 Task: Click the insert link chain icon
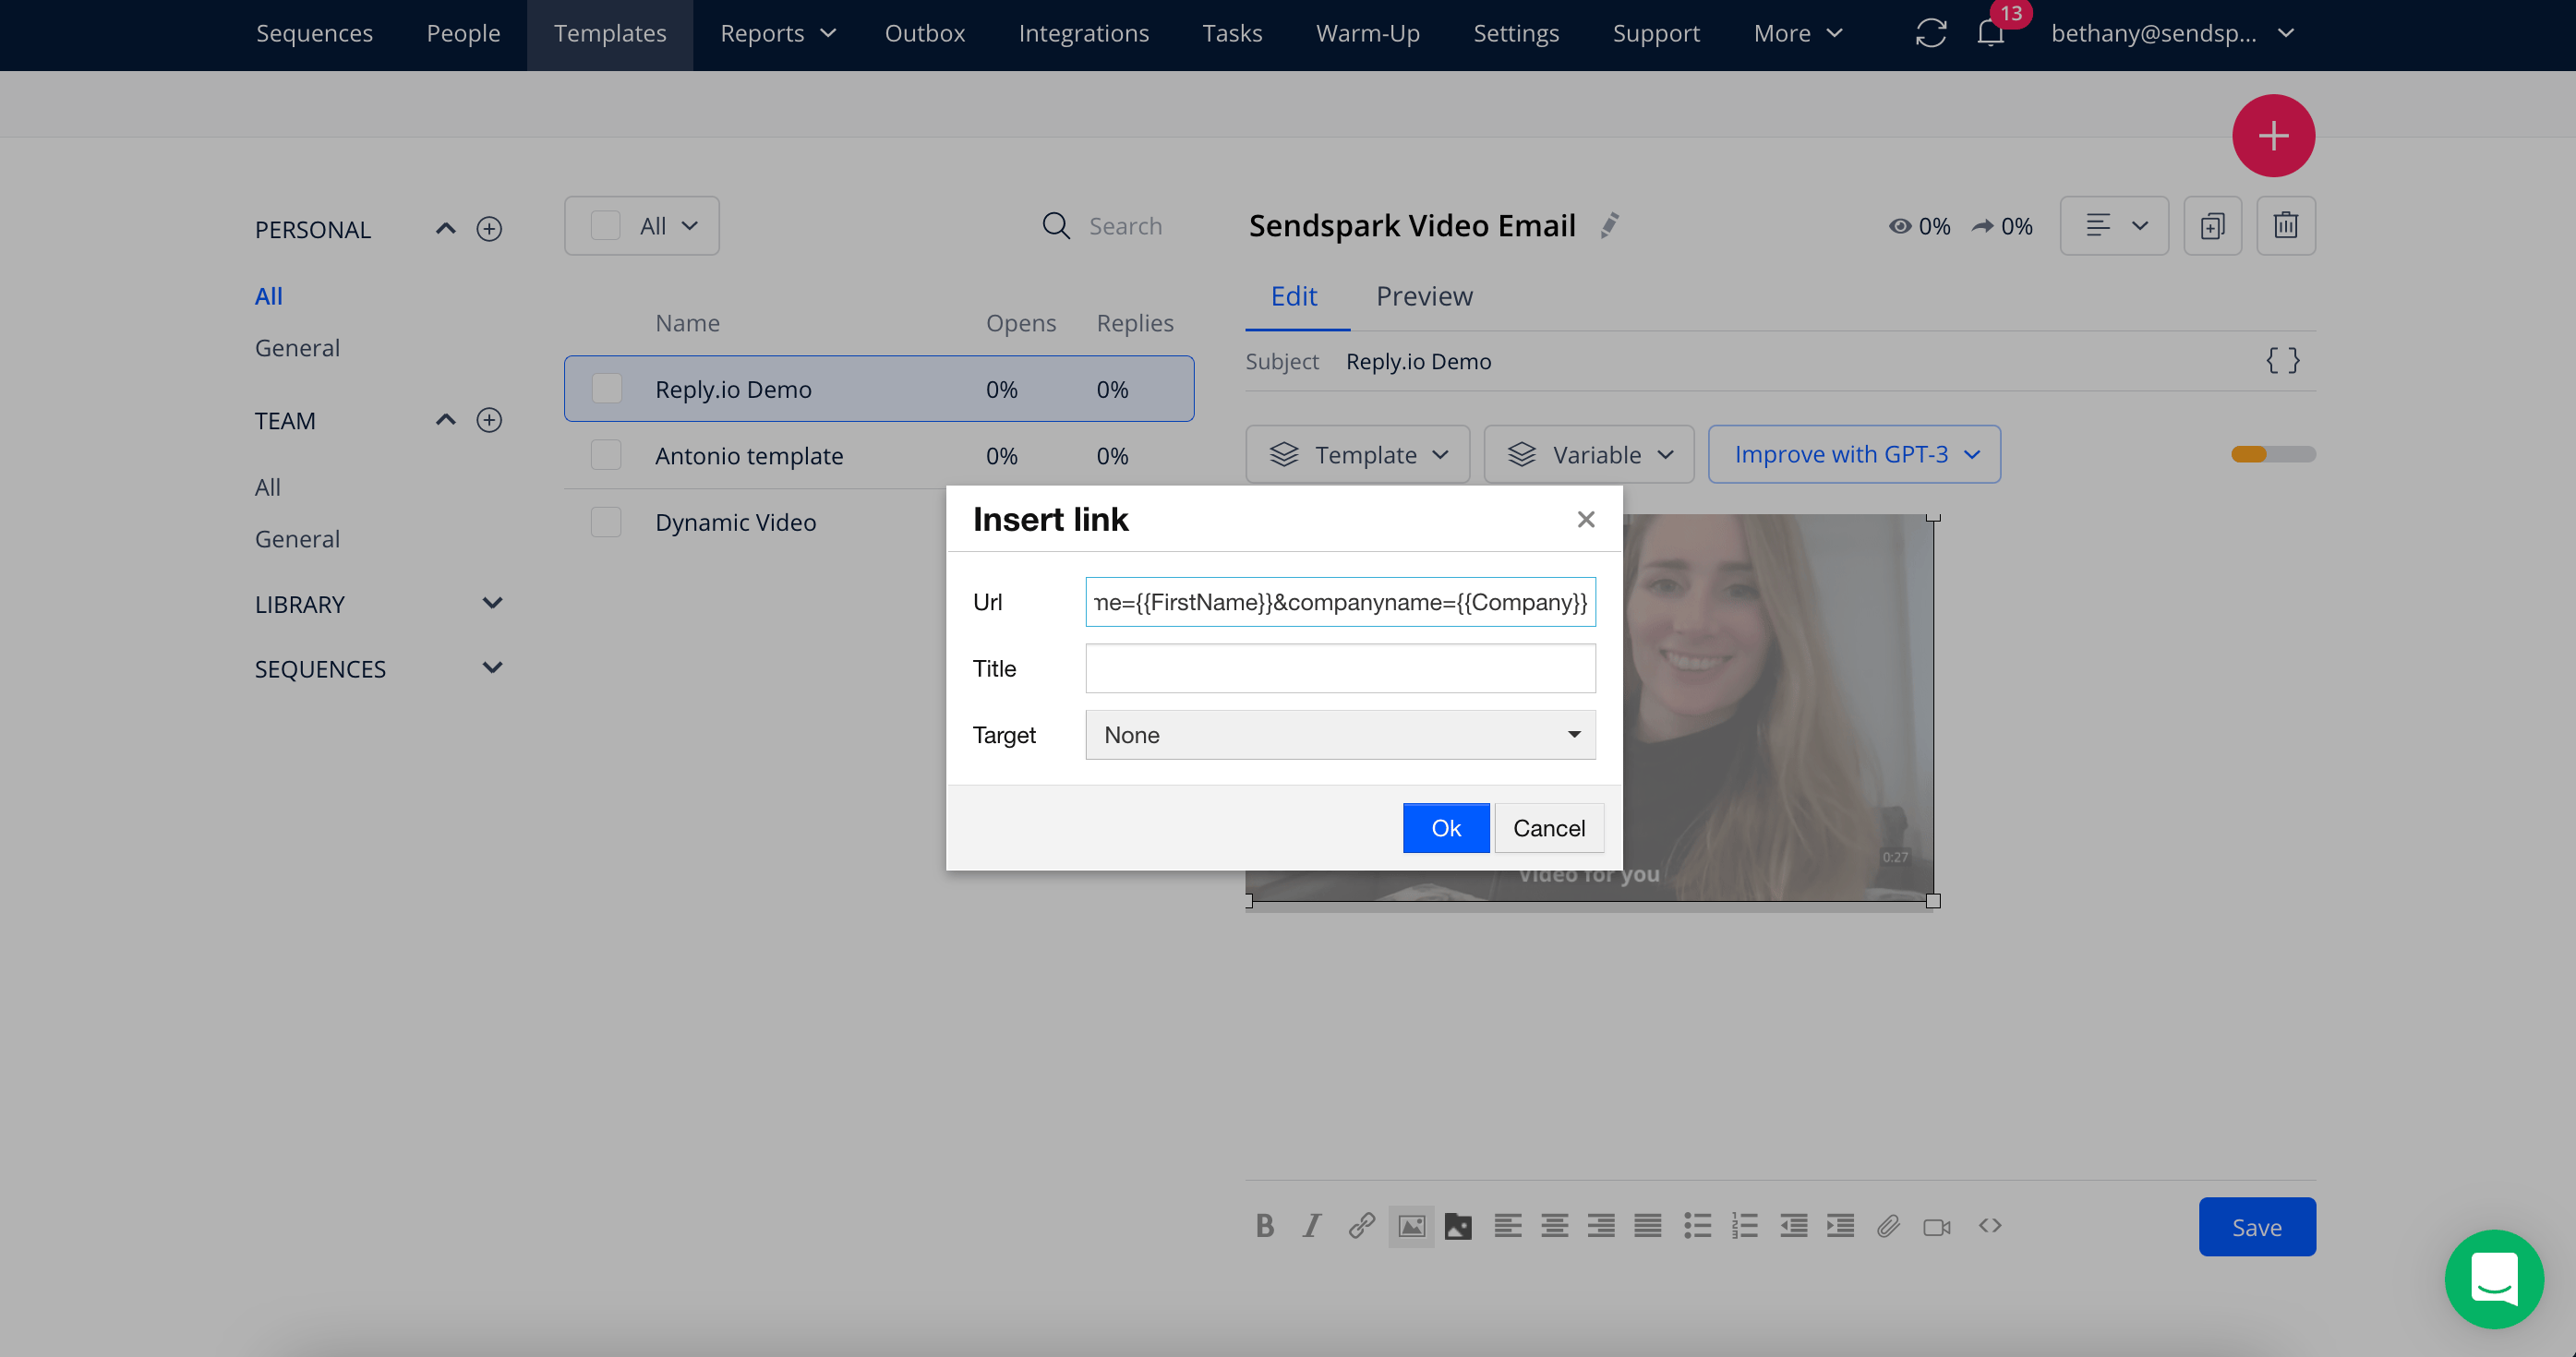point(1362,1226)
